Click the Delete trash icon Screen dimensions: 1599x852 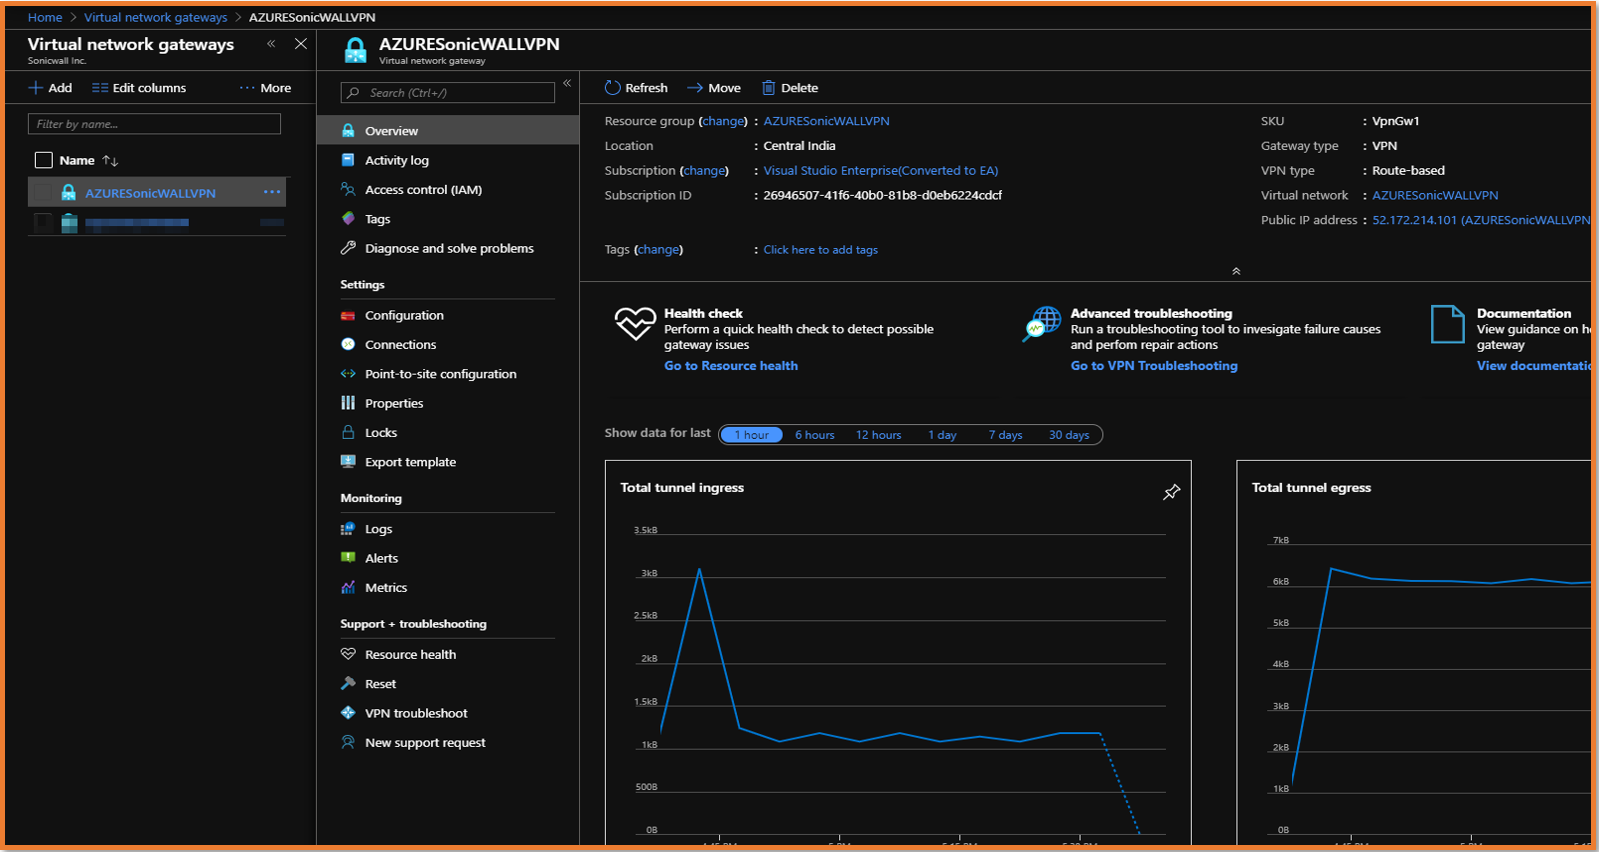click(x=769, y=88)
